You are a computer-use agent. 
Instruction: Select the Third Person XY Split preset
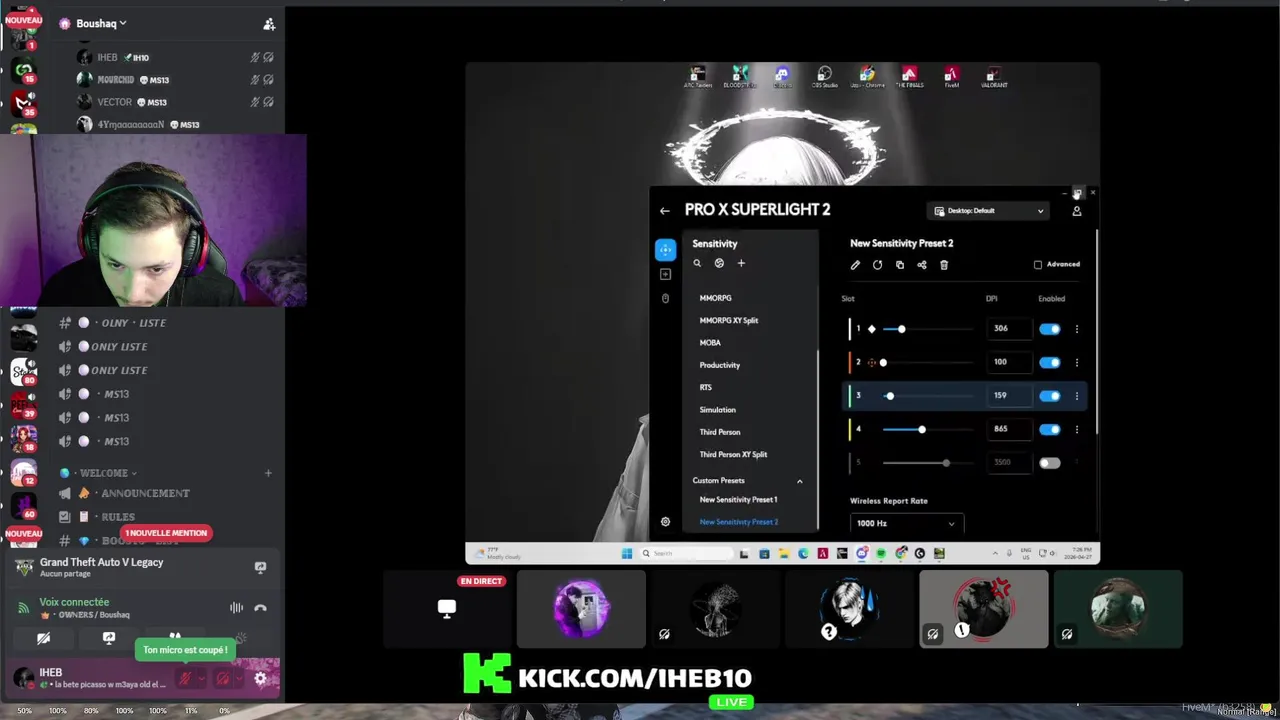pyautogui.click(x=734, y=455)
